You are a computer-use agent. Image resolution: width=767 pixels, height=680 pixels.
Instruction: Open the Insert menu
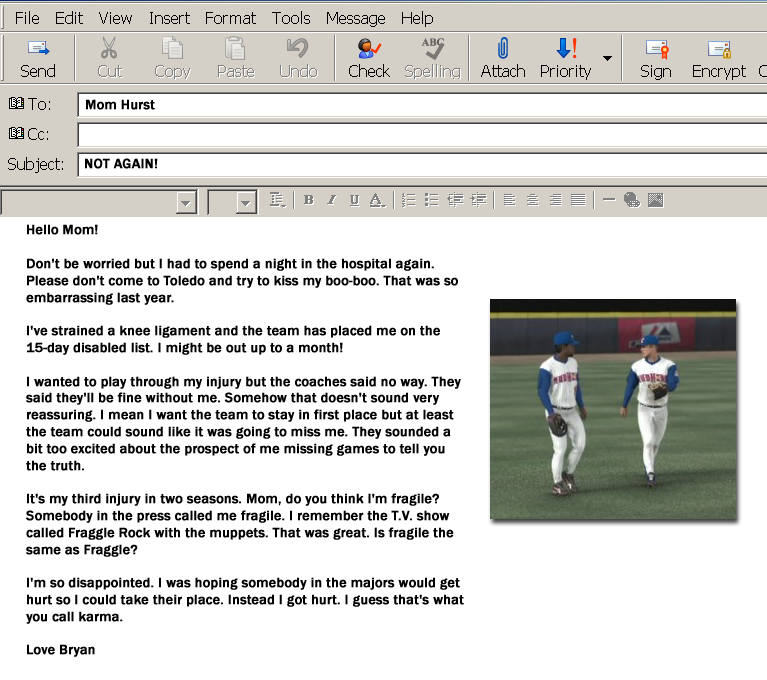click(169, 18)
